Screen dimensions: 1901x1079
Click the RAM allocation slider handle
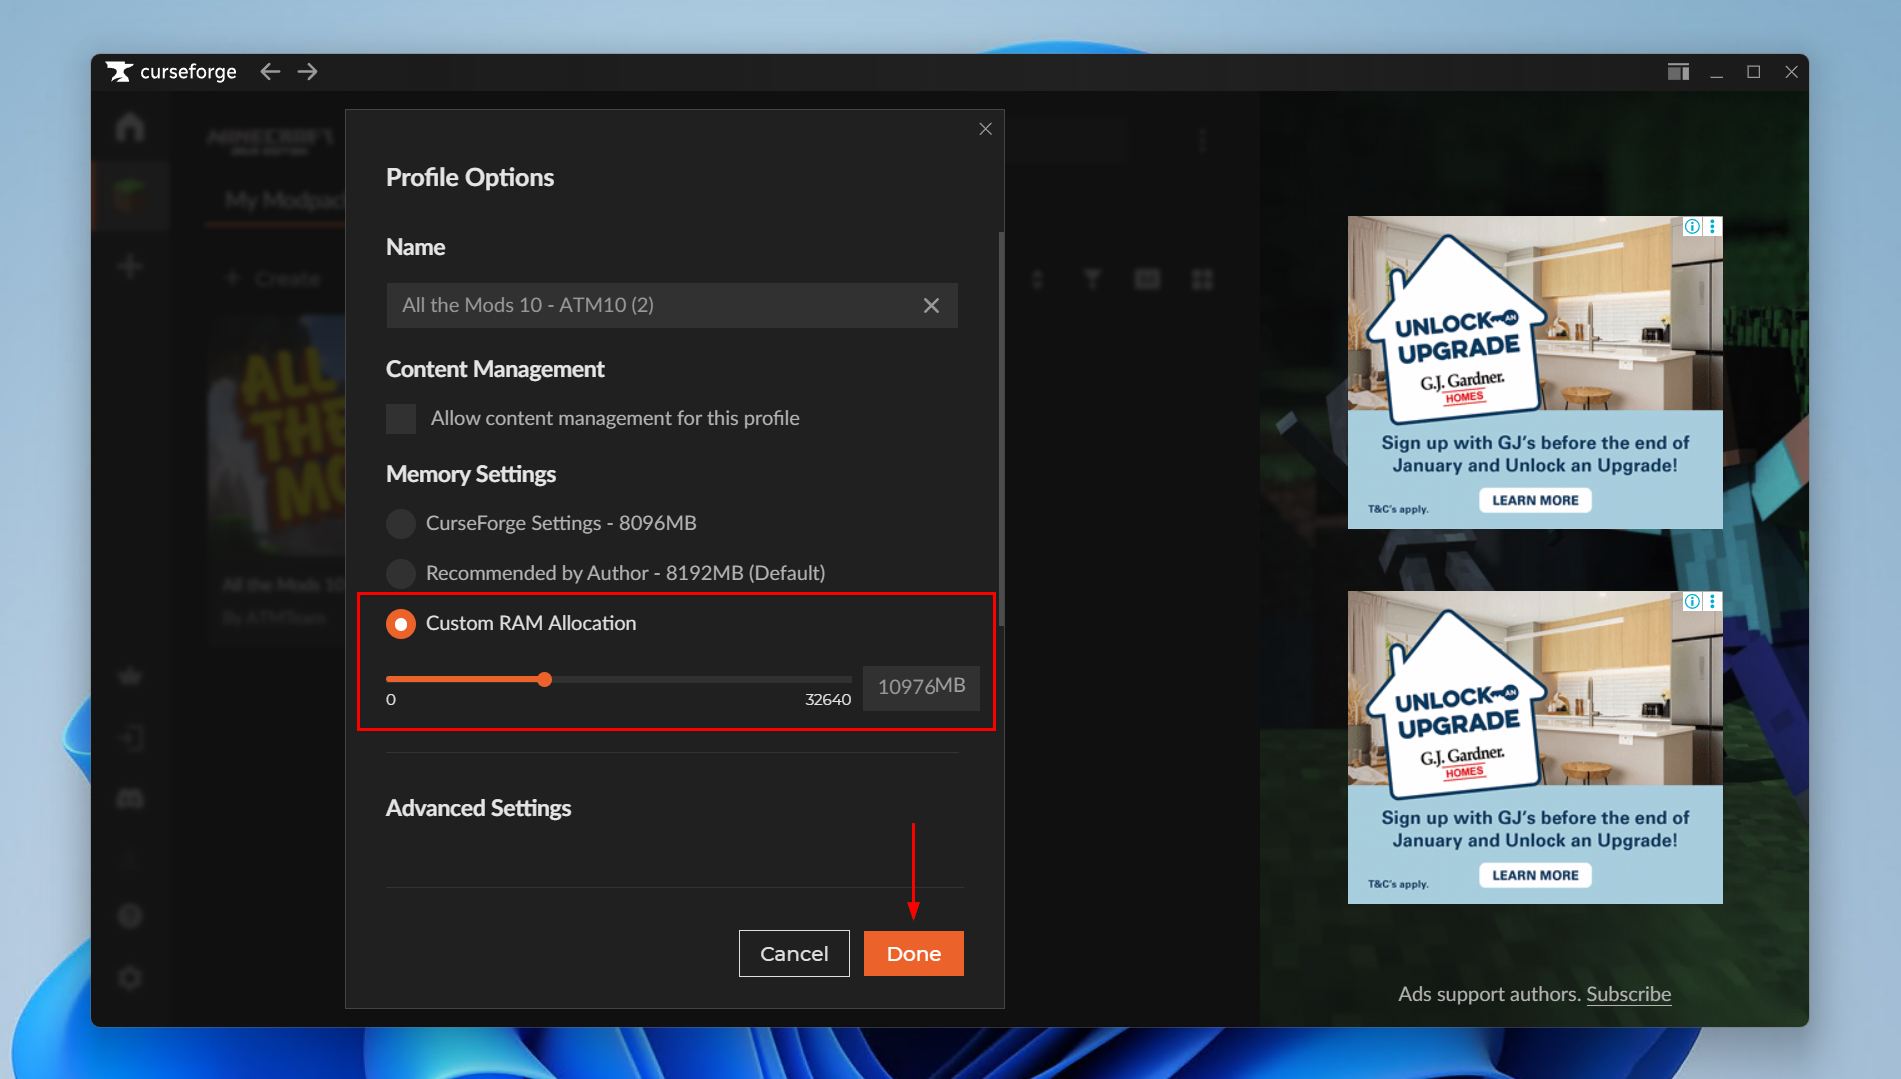(544, 680)
